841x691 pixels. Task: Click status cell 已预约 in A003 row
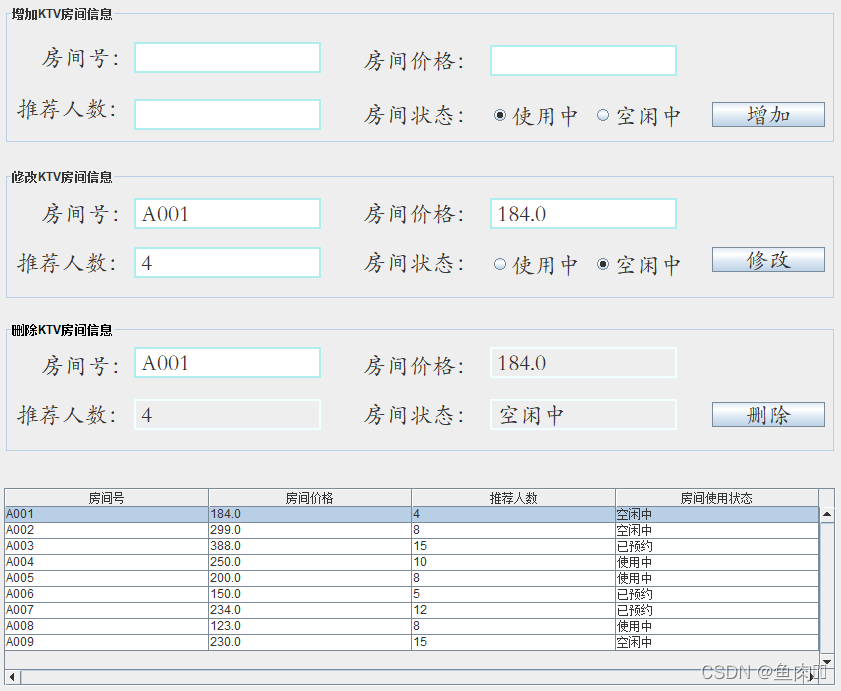click(717, 546)
